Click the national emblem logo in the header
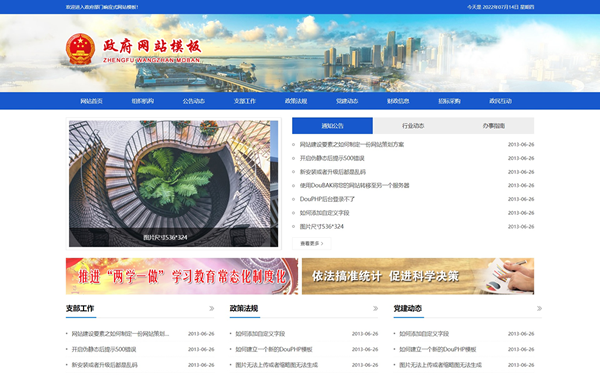Image resolution: width=600 pixels, height=375 pixels. point(80,49)
